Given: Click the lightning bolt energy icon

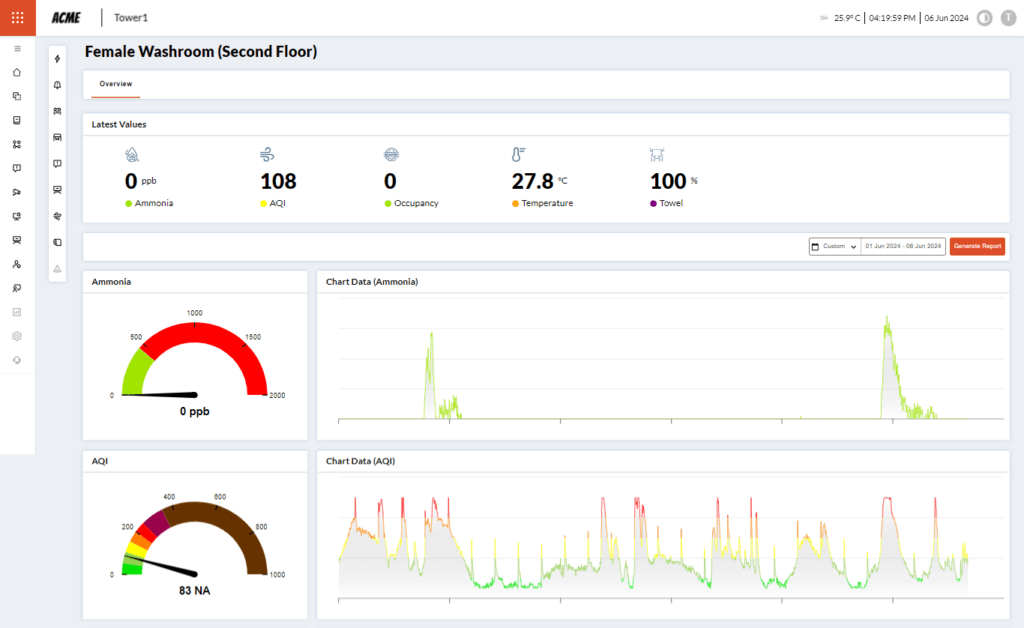Looking at the screenshot, I should click(57, 59).
